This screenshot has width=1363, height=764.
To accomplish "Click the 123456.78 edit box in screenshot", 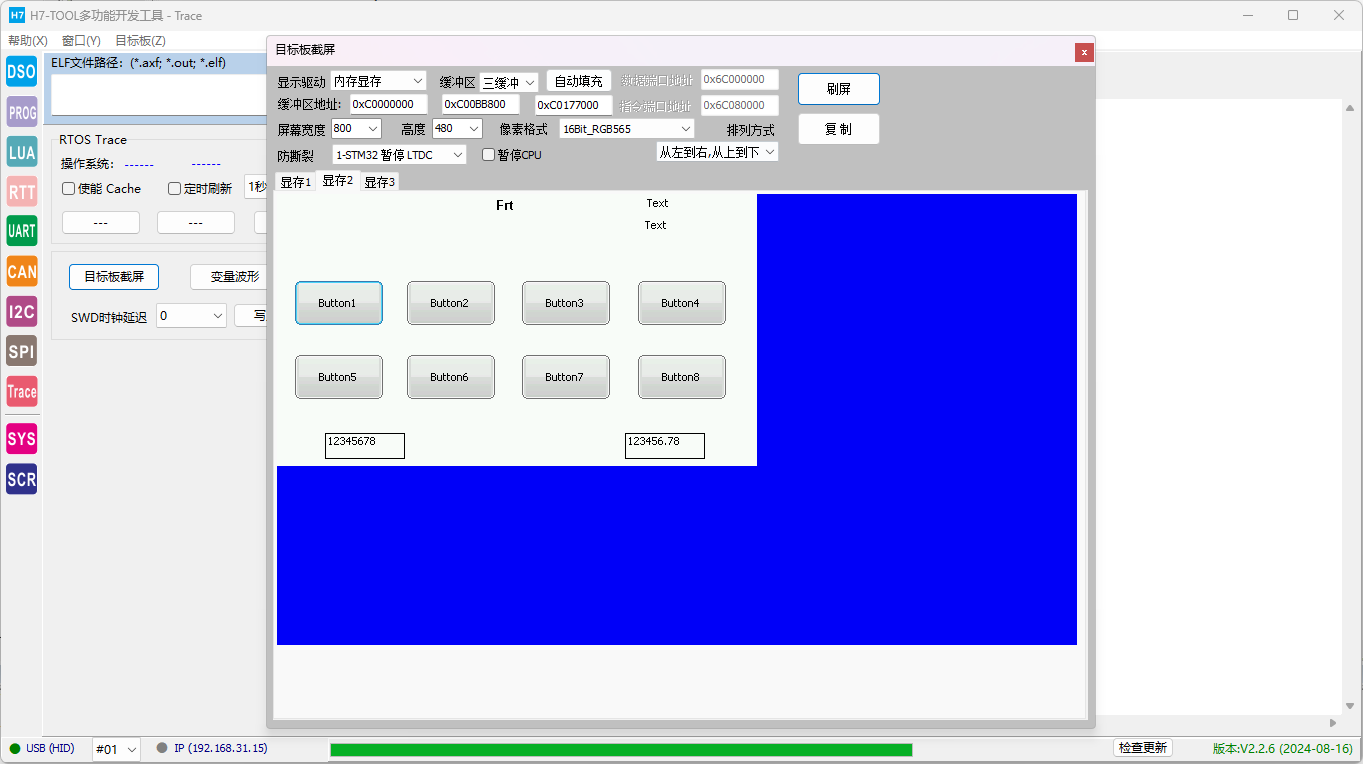I will click(x=665, y=446).
